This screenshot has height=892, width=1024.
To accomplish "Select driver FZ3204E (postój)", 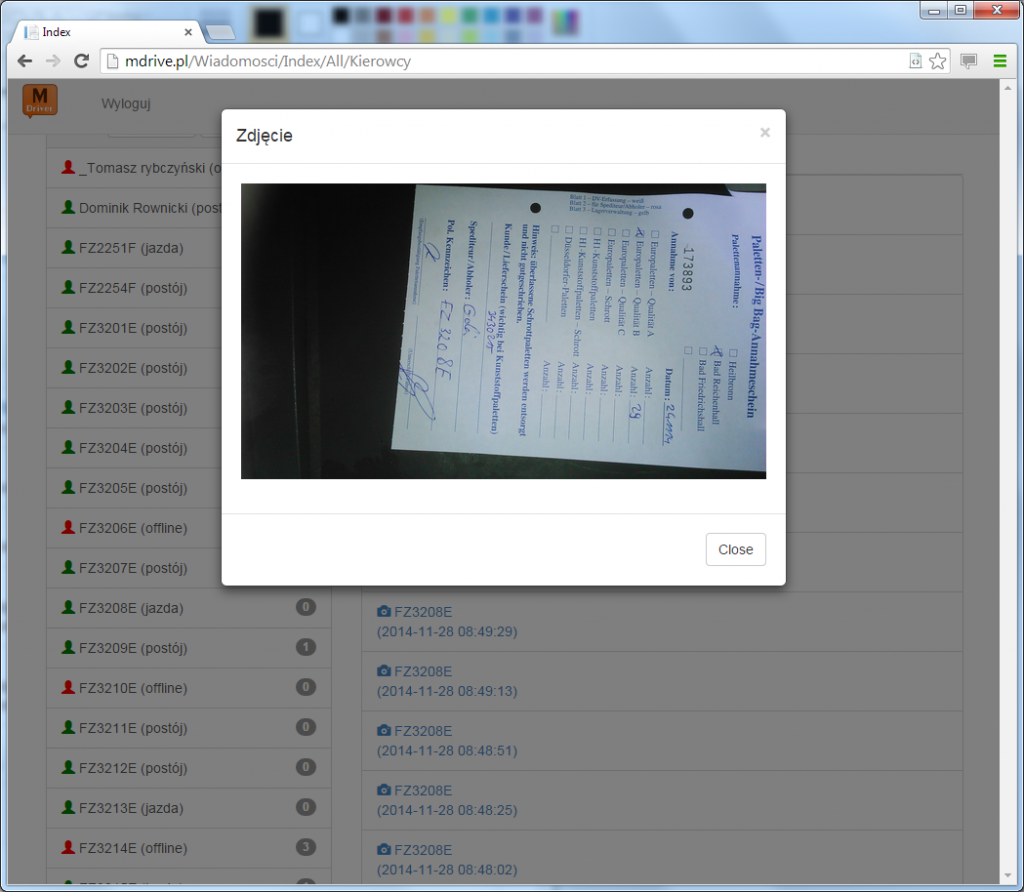I will point(135,447).
